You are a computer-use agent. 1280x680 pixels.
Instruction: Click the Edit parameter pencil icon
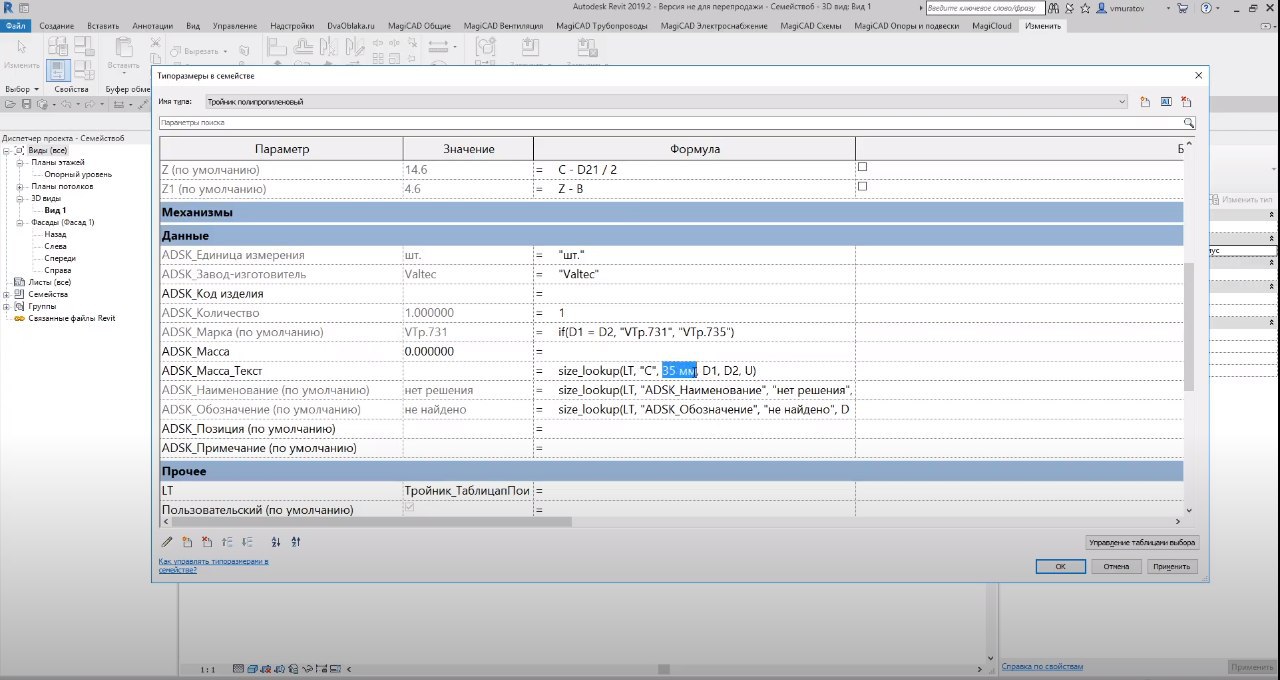pyautogui.click(x=167, y=542)
